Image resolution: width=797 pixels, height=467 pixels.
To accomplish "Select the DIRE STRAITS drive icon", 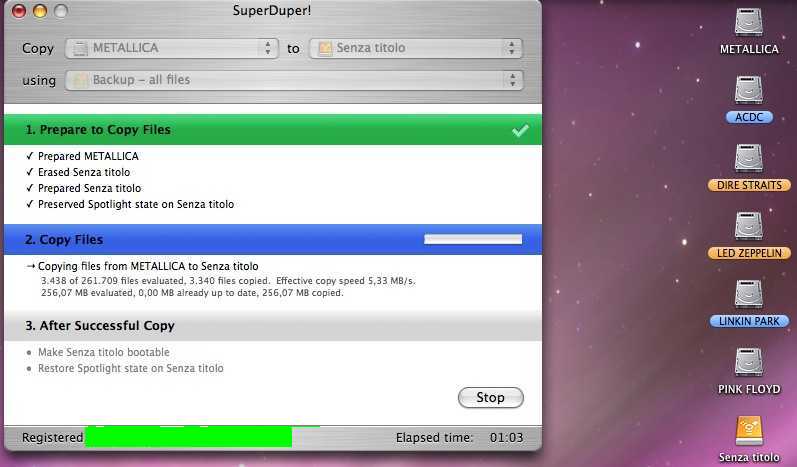I will click(x=749, y=158).
